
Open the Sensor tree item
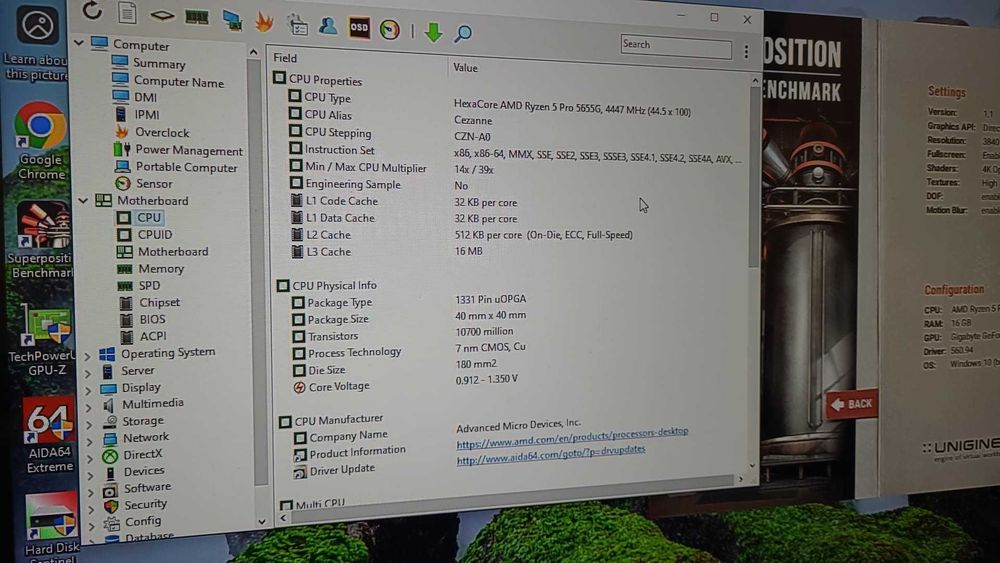[x=154, y=184]
